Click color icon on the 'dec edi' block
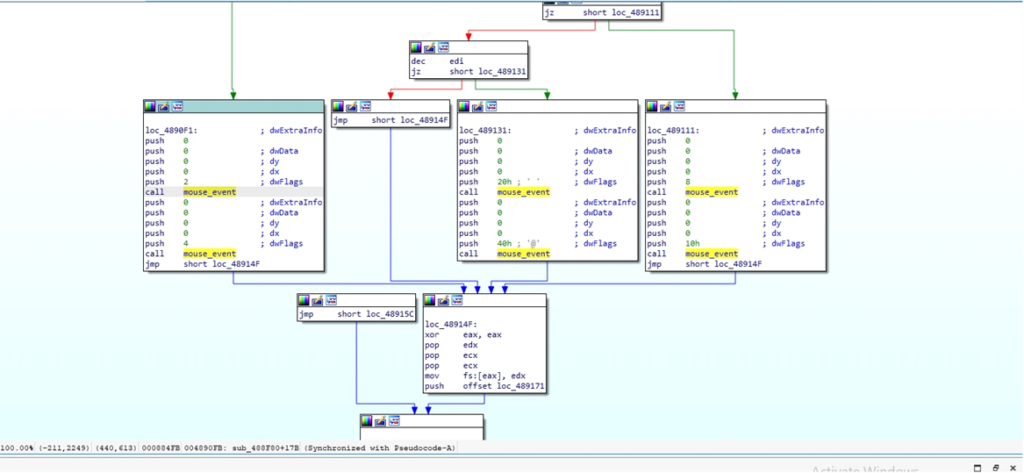1024x473 pixels. 416,47
